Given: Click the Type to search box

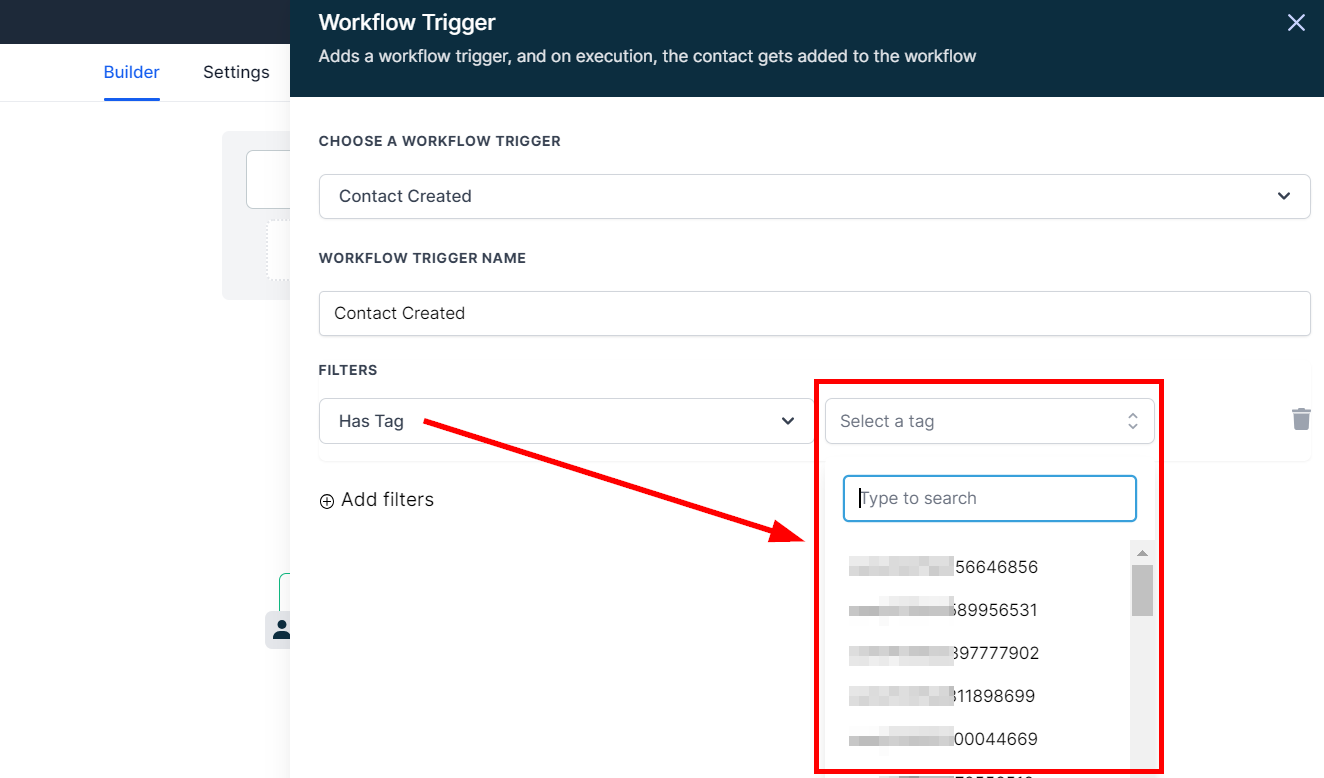Looking at the screenshot, I should click(x=990, y=498).
